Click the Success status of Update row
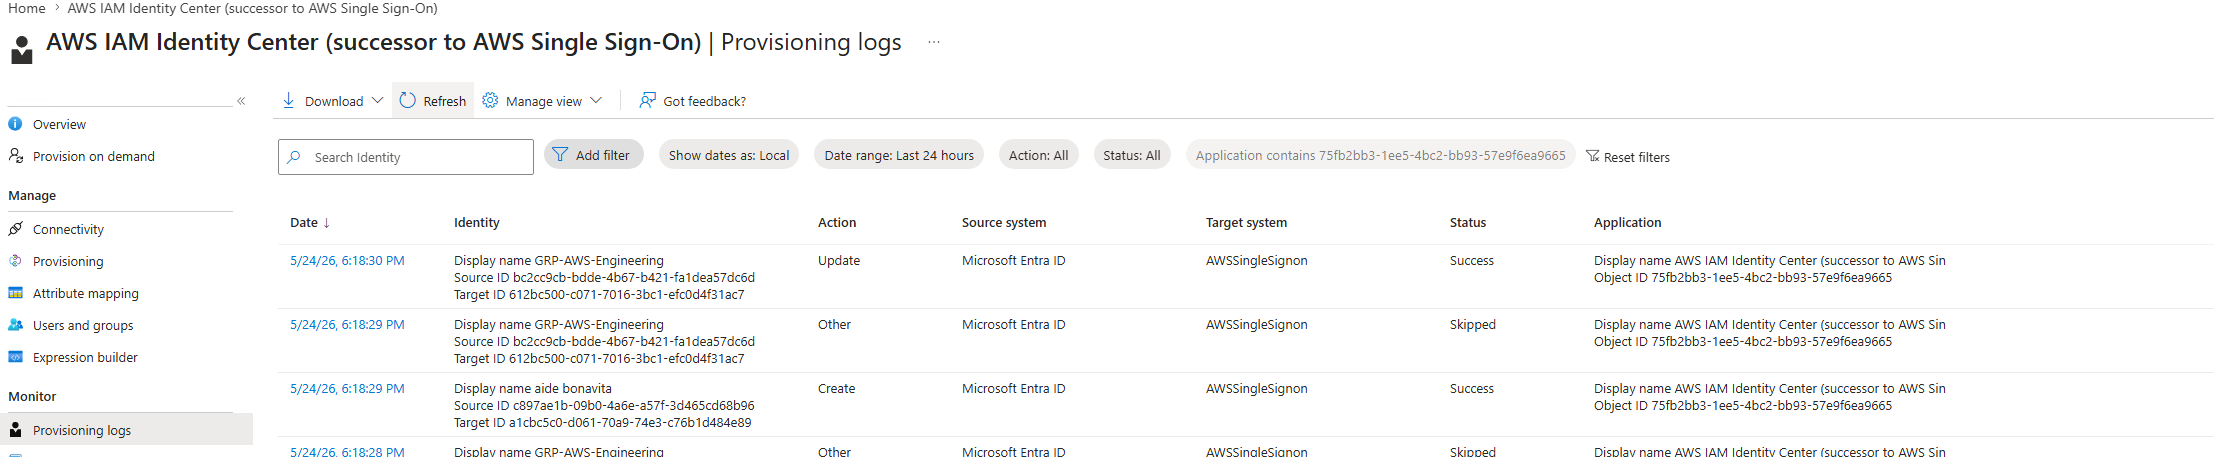 click(1472, 261)
